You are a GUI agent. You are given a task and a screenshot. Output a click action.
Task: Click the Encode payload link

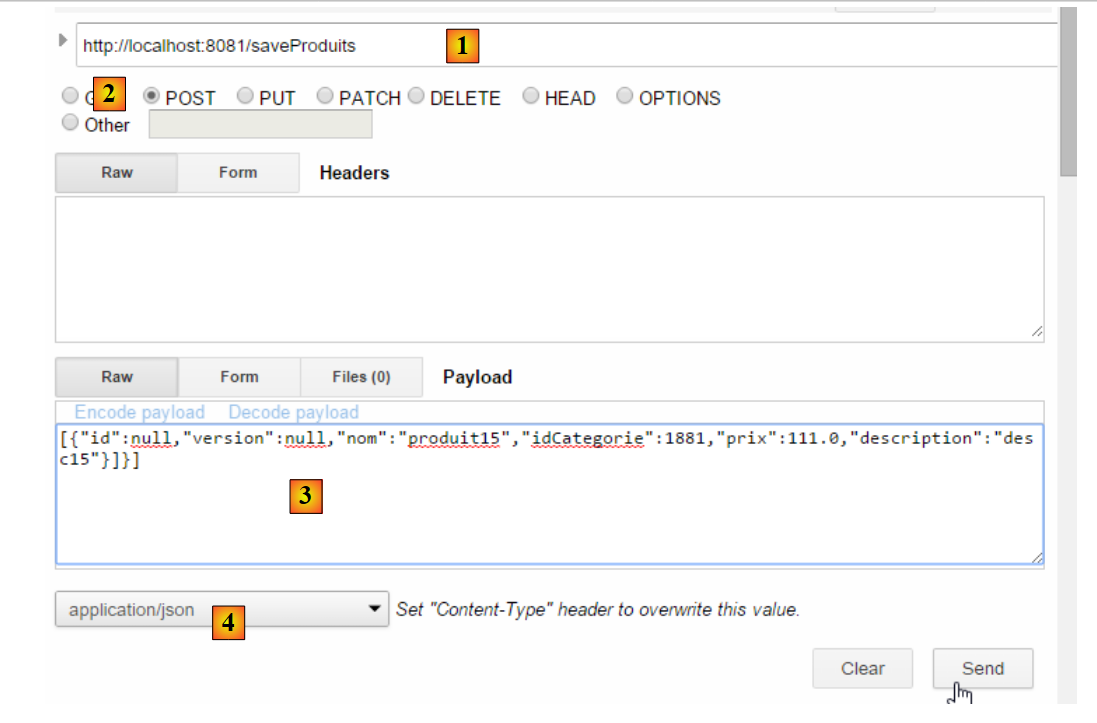tap(139, 412)
